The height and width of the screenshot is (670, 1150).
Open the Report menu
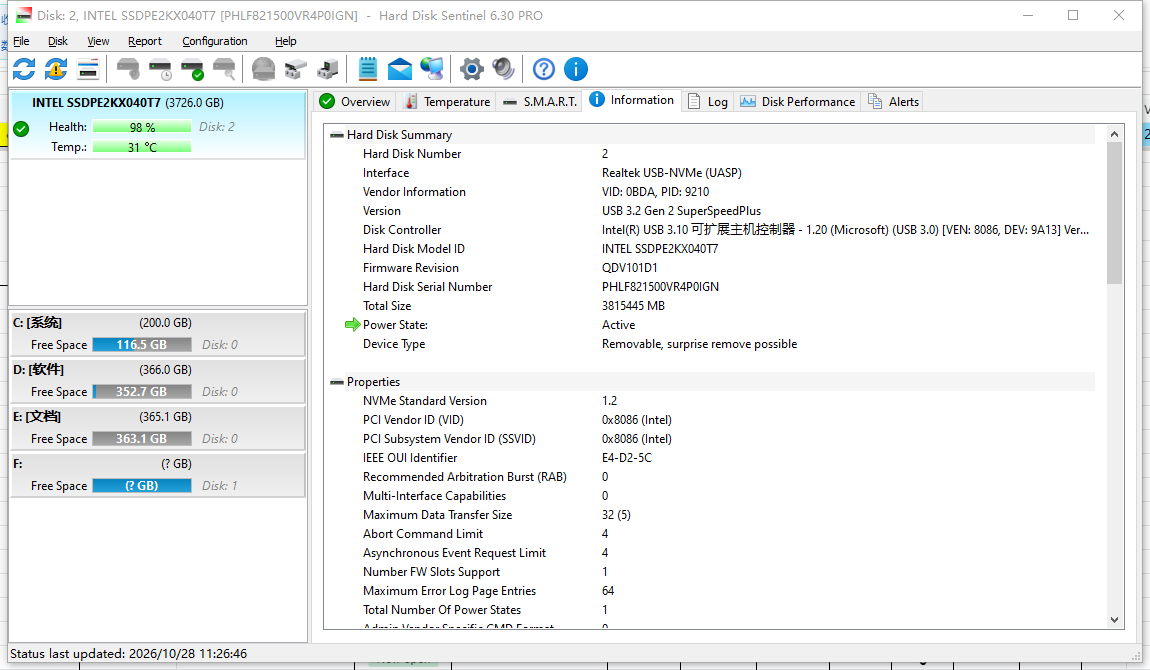[x=144, y=41]
